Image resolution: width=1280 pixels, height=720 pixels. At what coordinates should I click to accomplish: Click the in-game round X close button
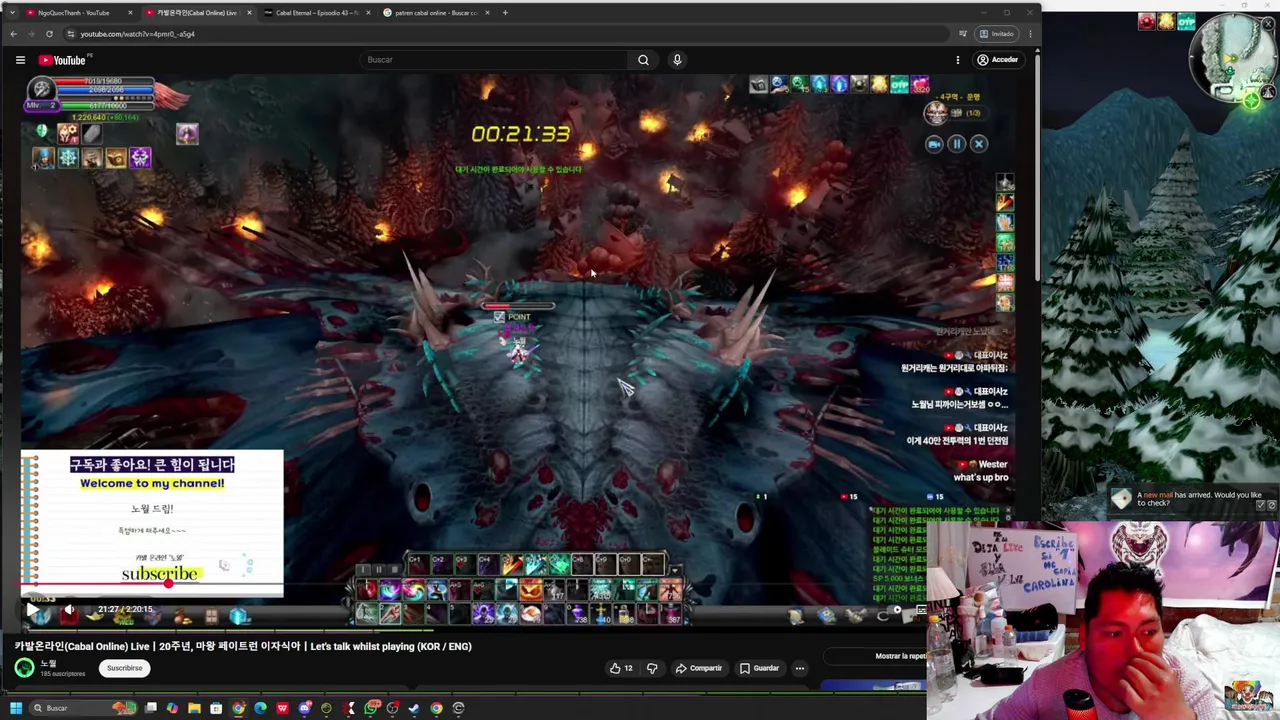979,144
